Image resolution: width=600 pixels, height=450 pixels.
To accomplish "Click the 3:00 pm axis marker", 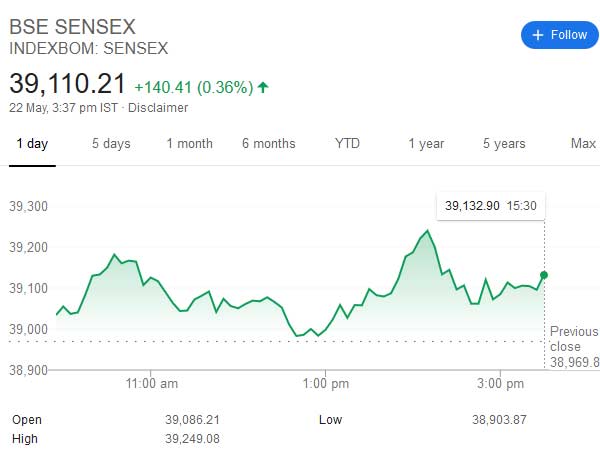I will (x=500, y=383).
